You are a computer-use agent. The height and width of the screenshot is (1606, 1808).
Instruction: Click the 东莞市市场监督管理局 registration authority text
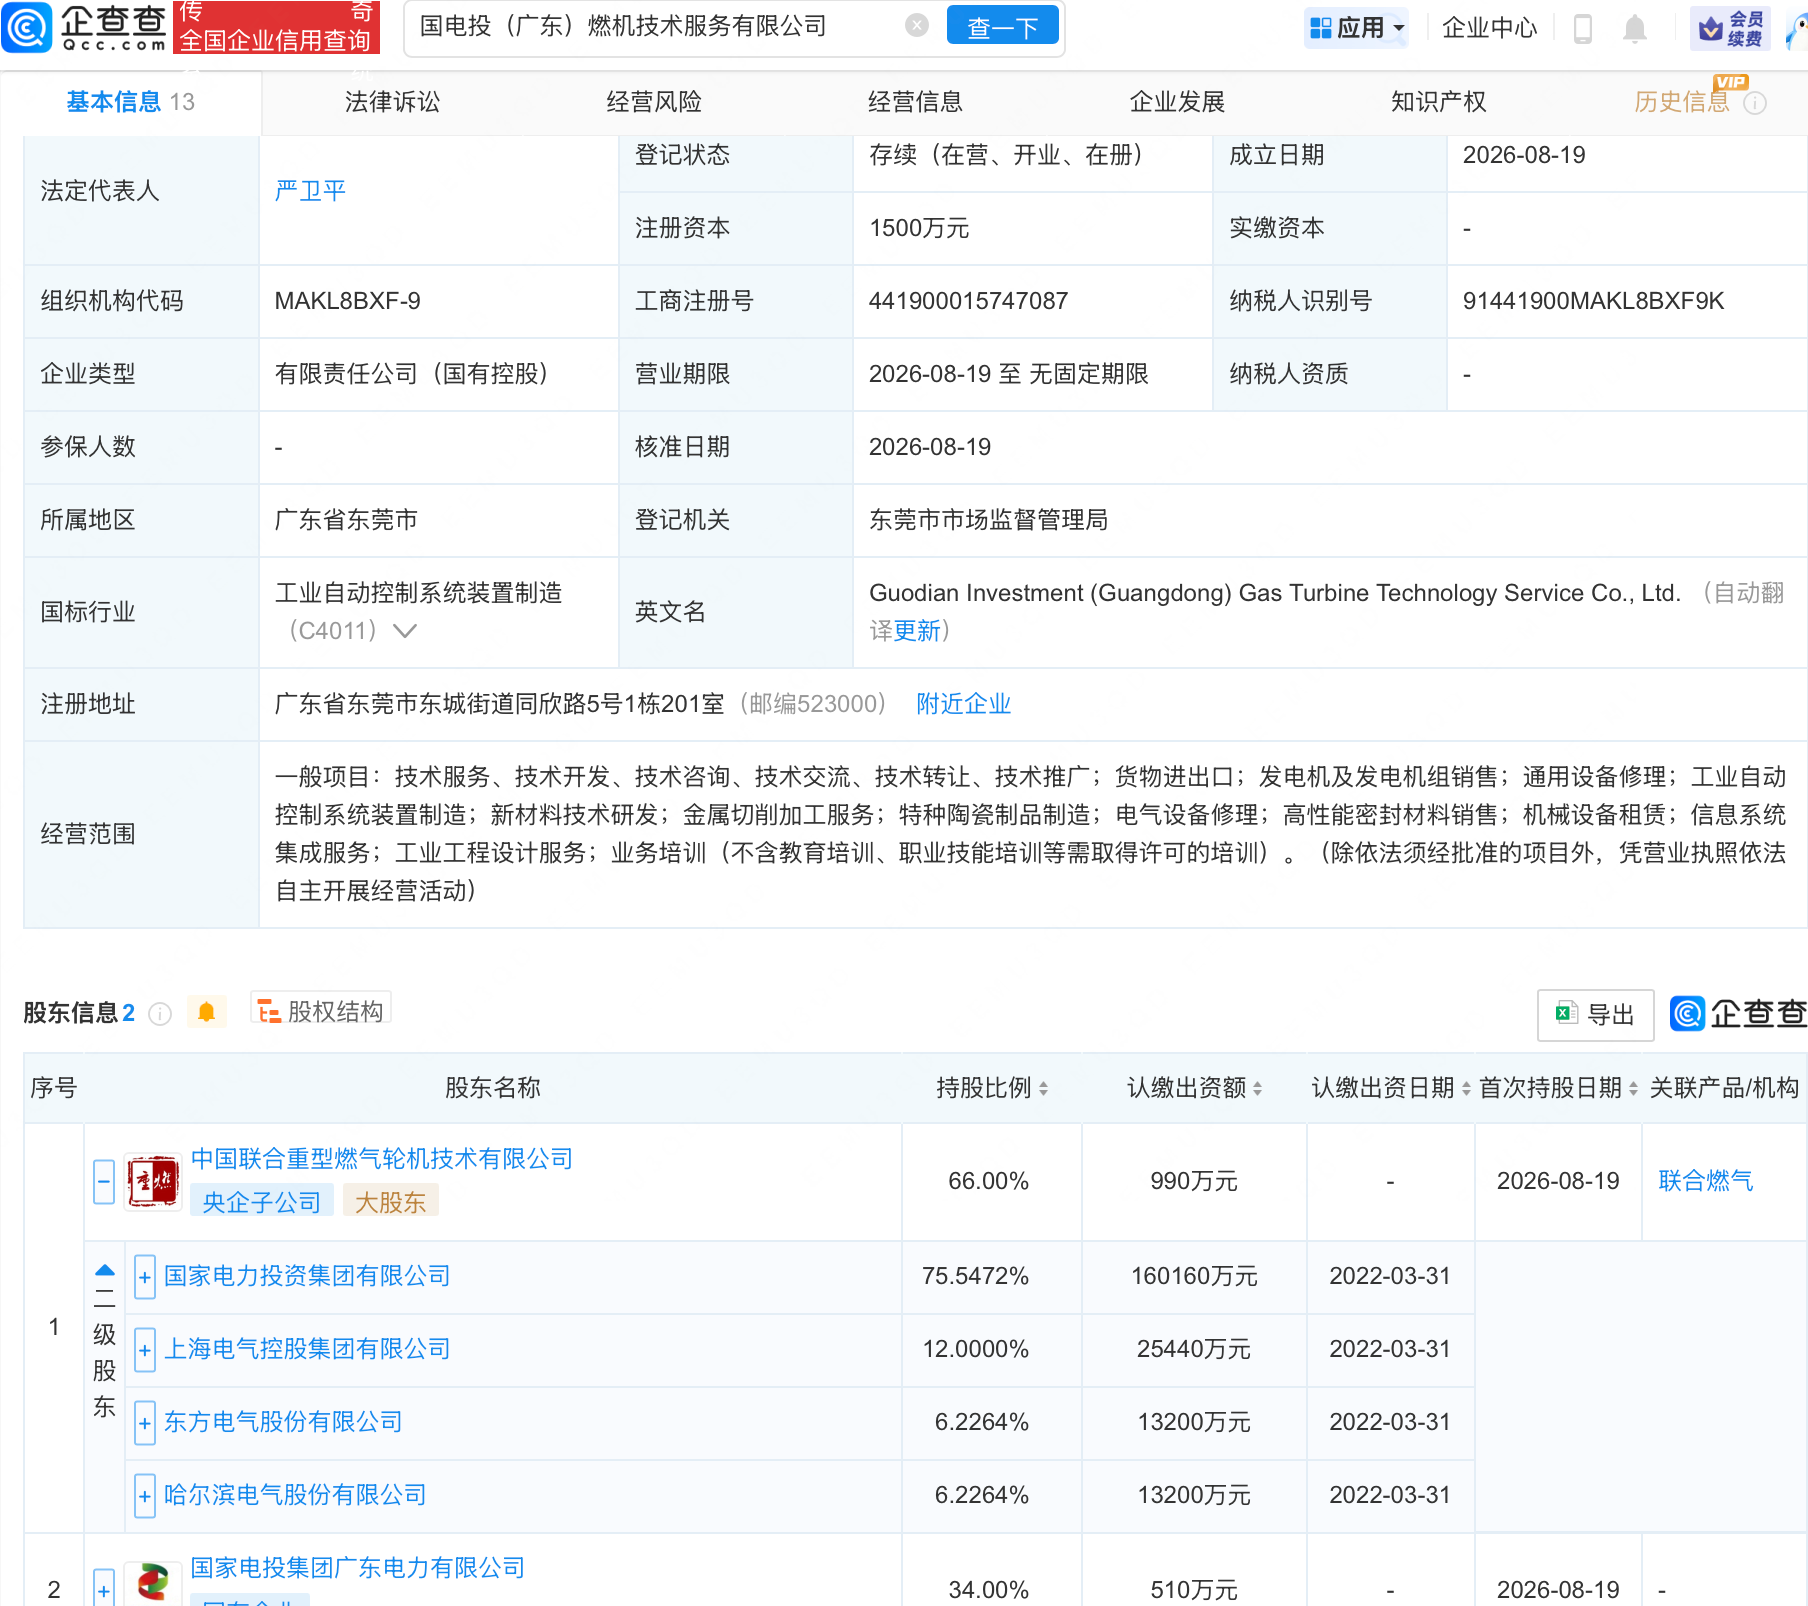point(989,520)
